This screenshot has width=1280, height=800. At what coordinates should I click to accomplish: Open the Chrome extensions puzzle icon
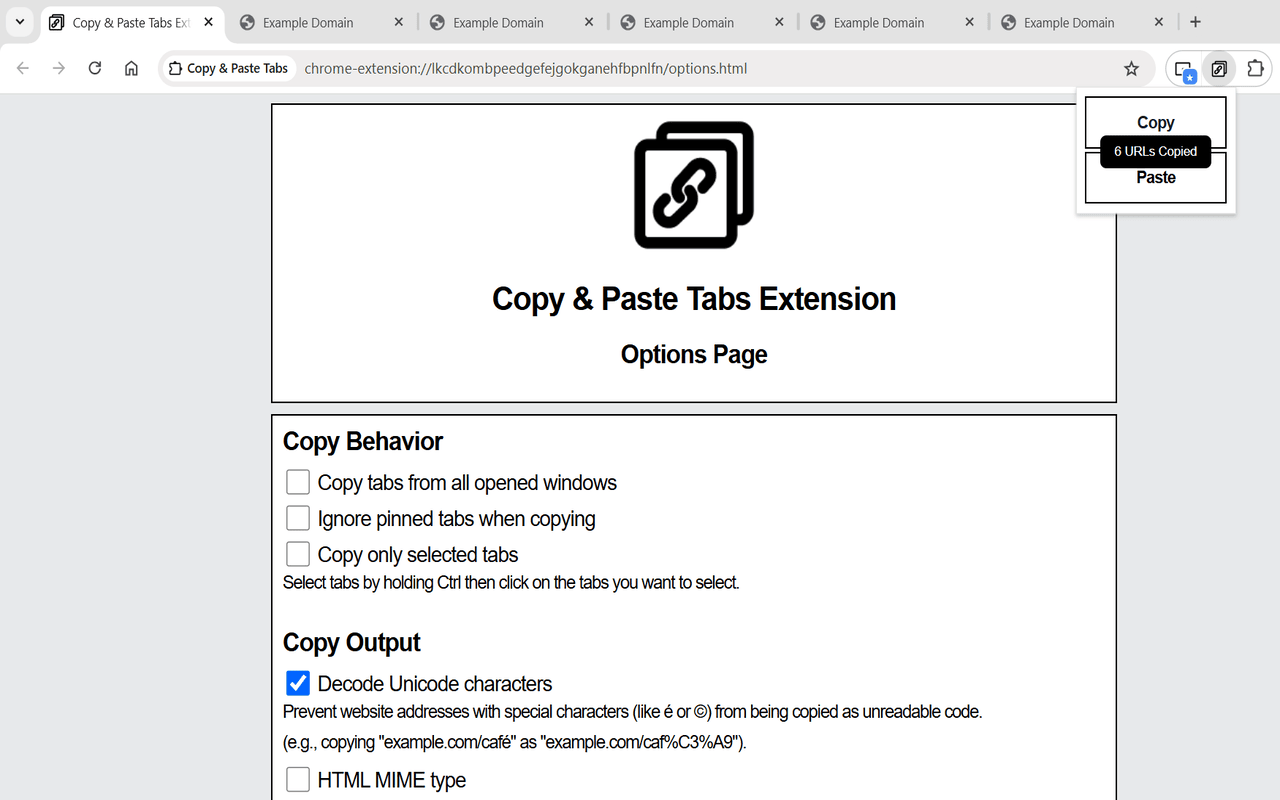[1255, 69]
